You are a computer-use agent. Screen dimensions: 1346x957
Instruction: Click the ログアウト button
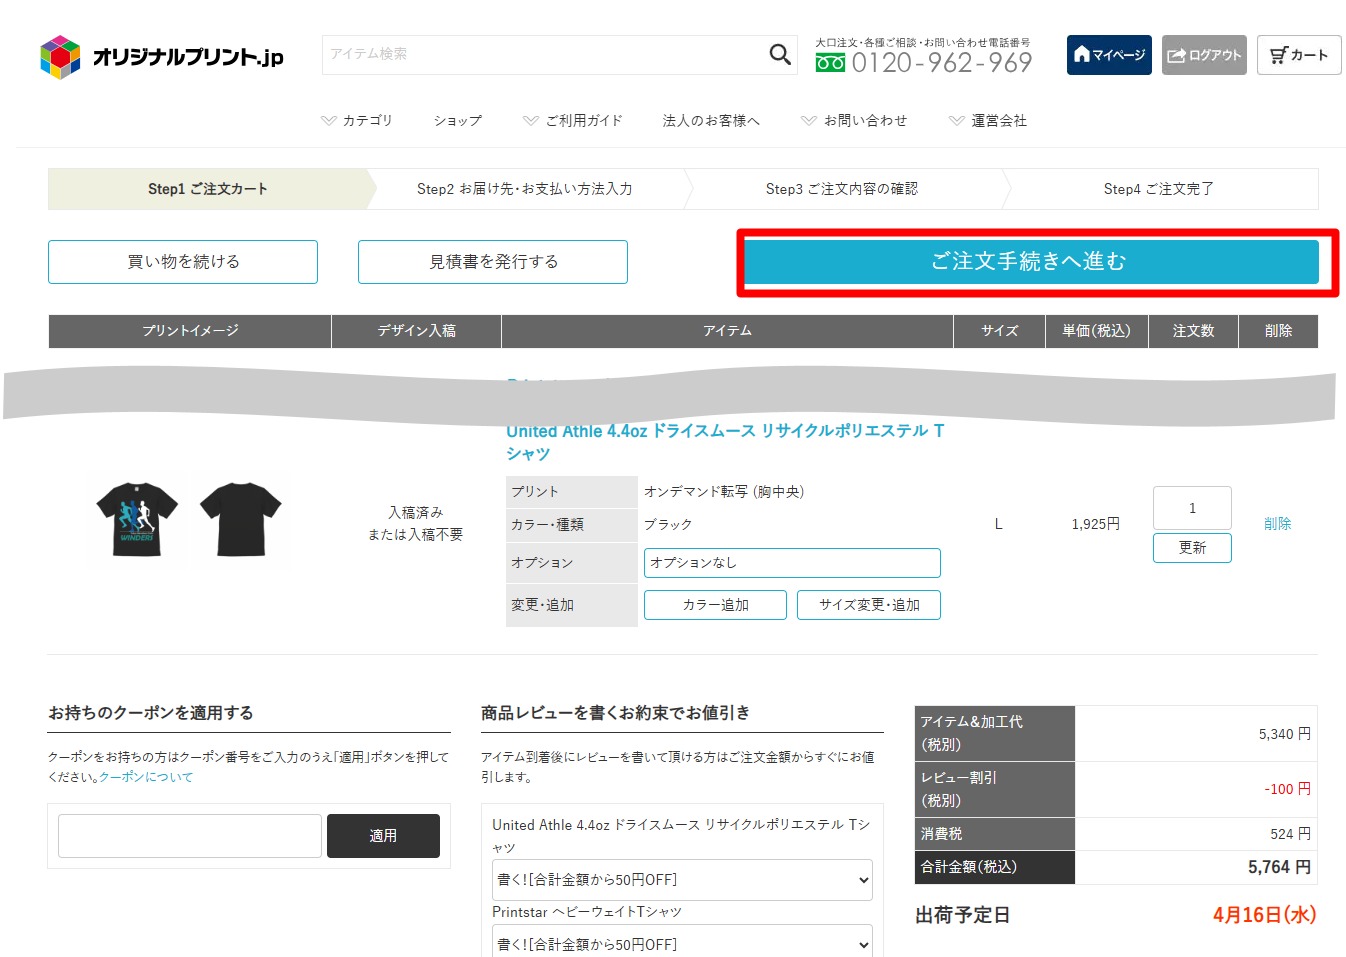point(1204,55)
